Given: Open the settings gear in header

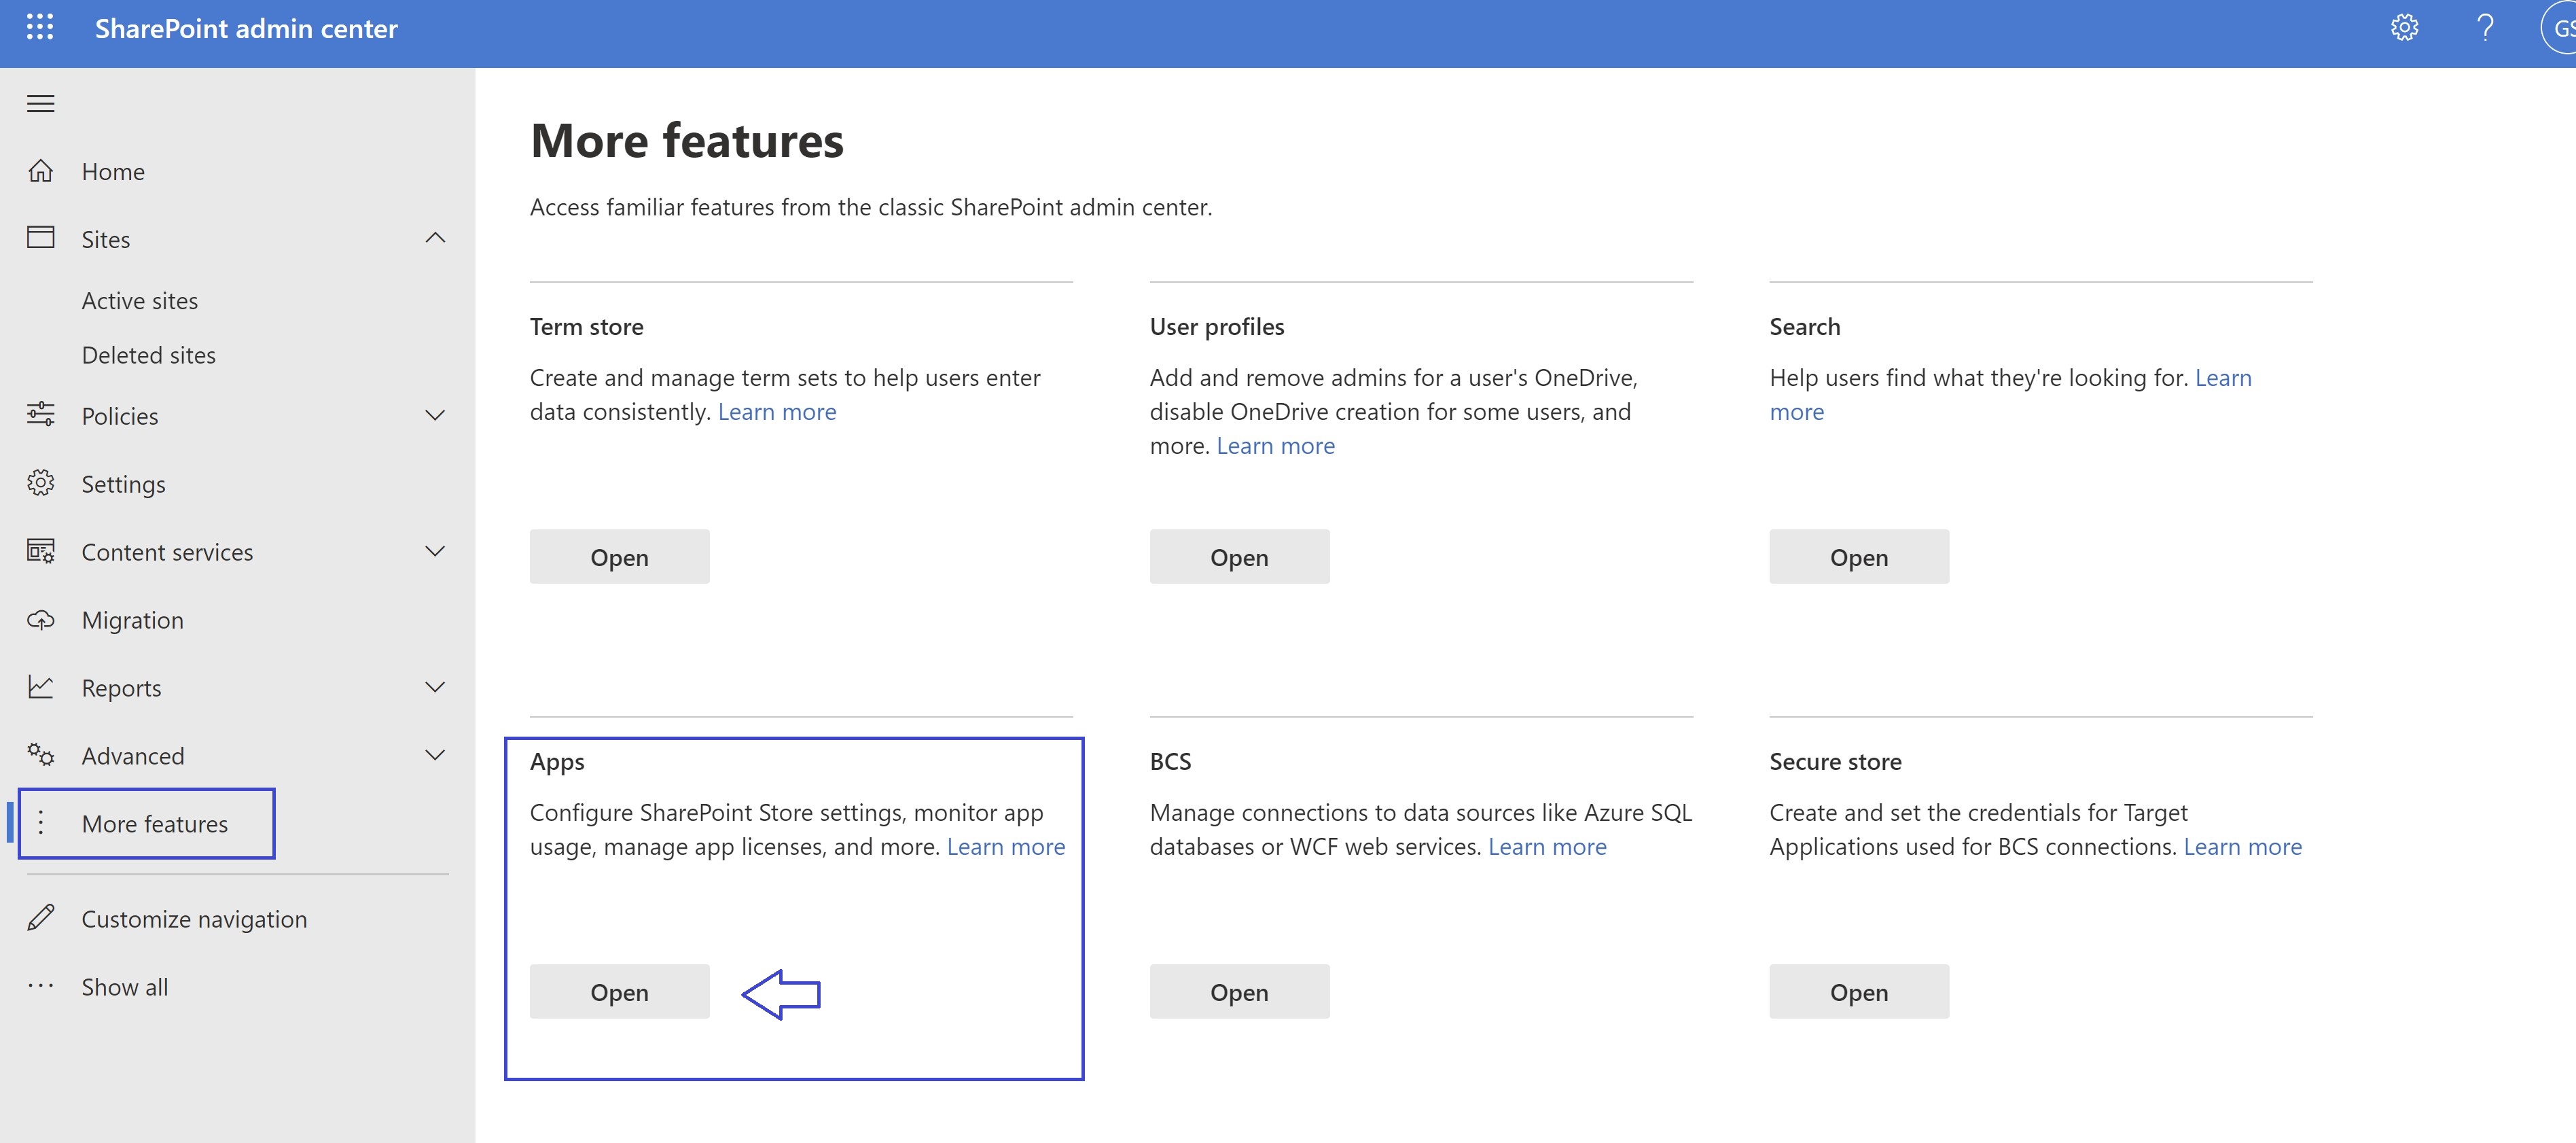Looking at the screenshot, I should click(x=2404, y=28).
